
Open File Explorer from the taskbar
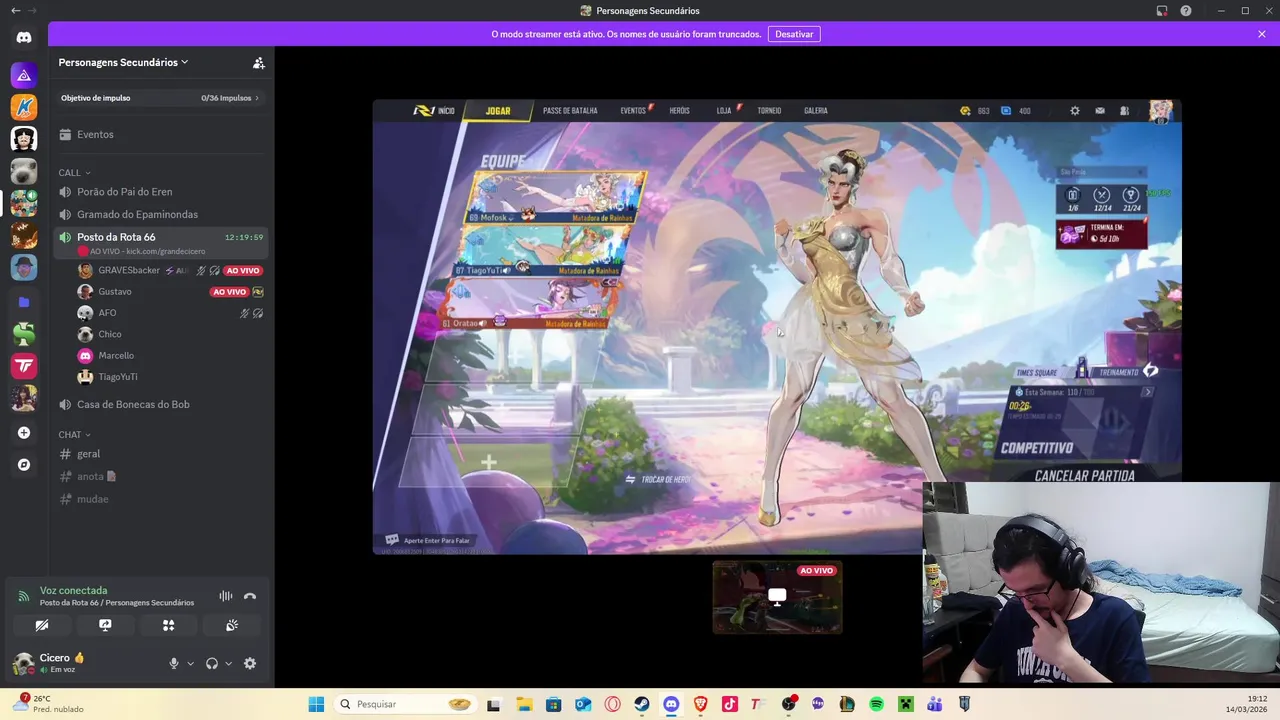(524, 704)
